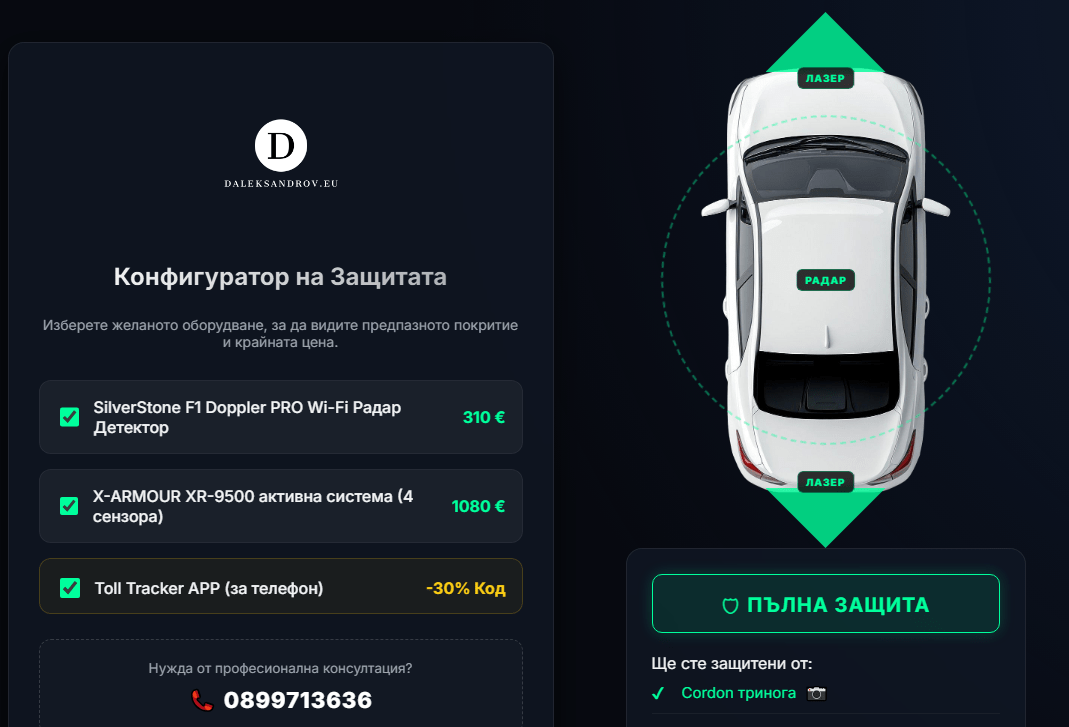Screen dimensions: 1069x727
Task: Select the top green laser triangle
Action: [x=826, y=41]
